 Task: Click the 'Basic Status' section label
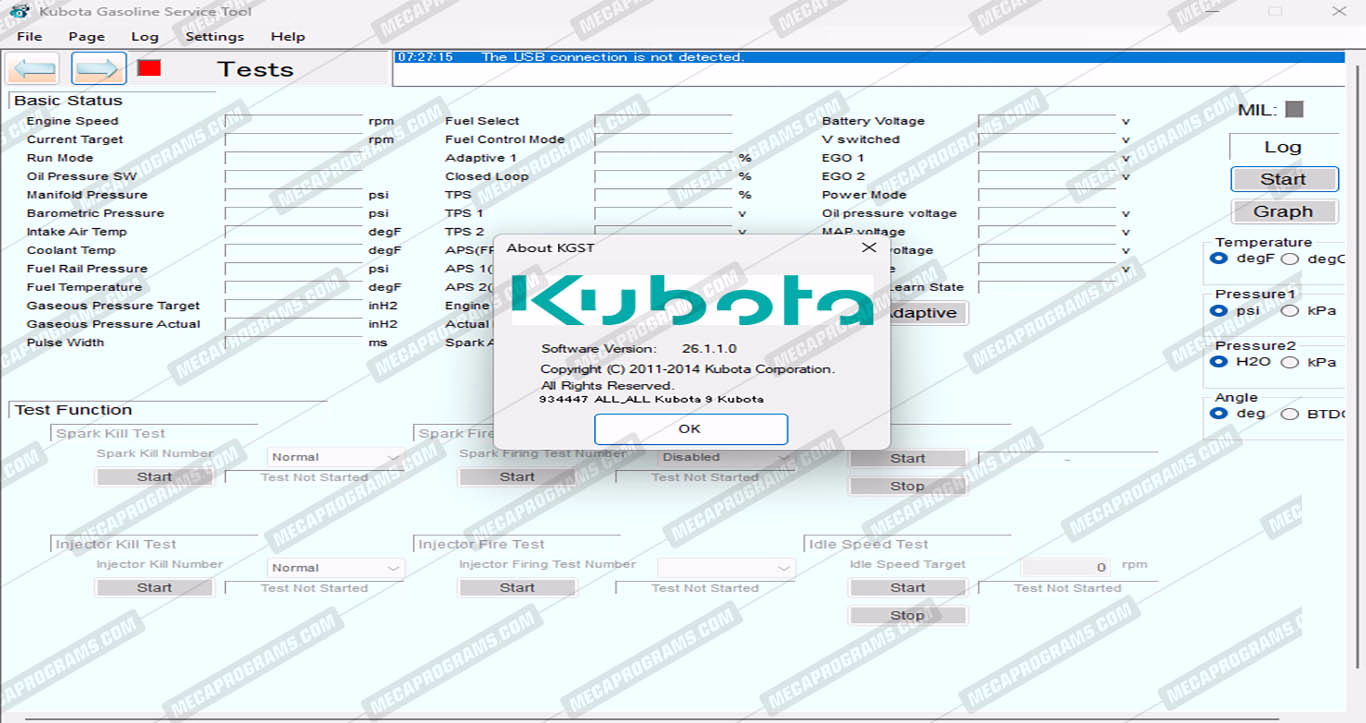(x=68, y=100)
